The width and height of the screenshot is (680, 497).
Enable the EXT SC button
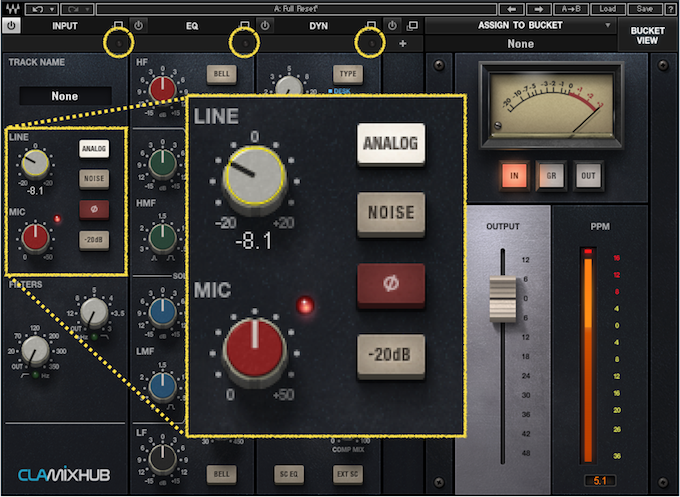pyautogui.click(x=348, y=474)
